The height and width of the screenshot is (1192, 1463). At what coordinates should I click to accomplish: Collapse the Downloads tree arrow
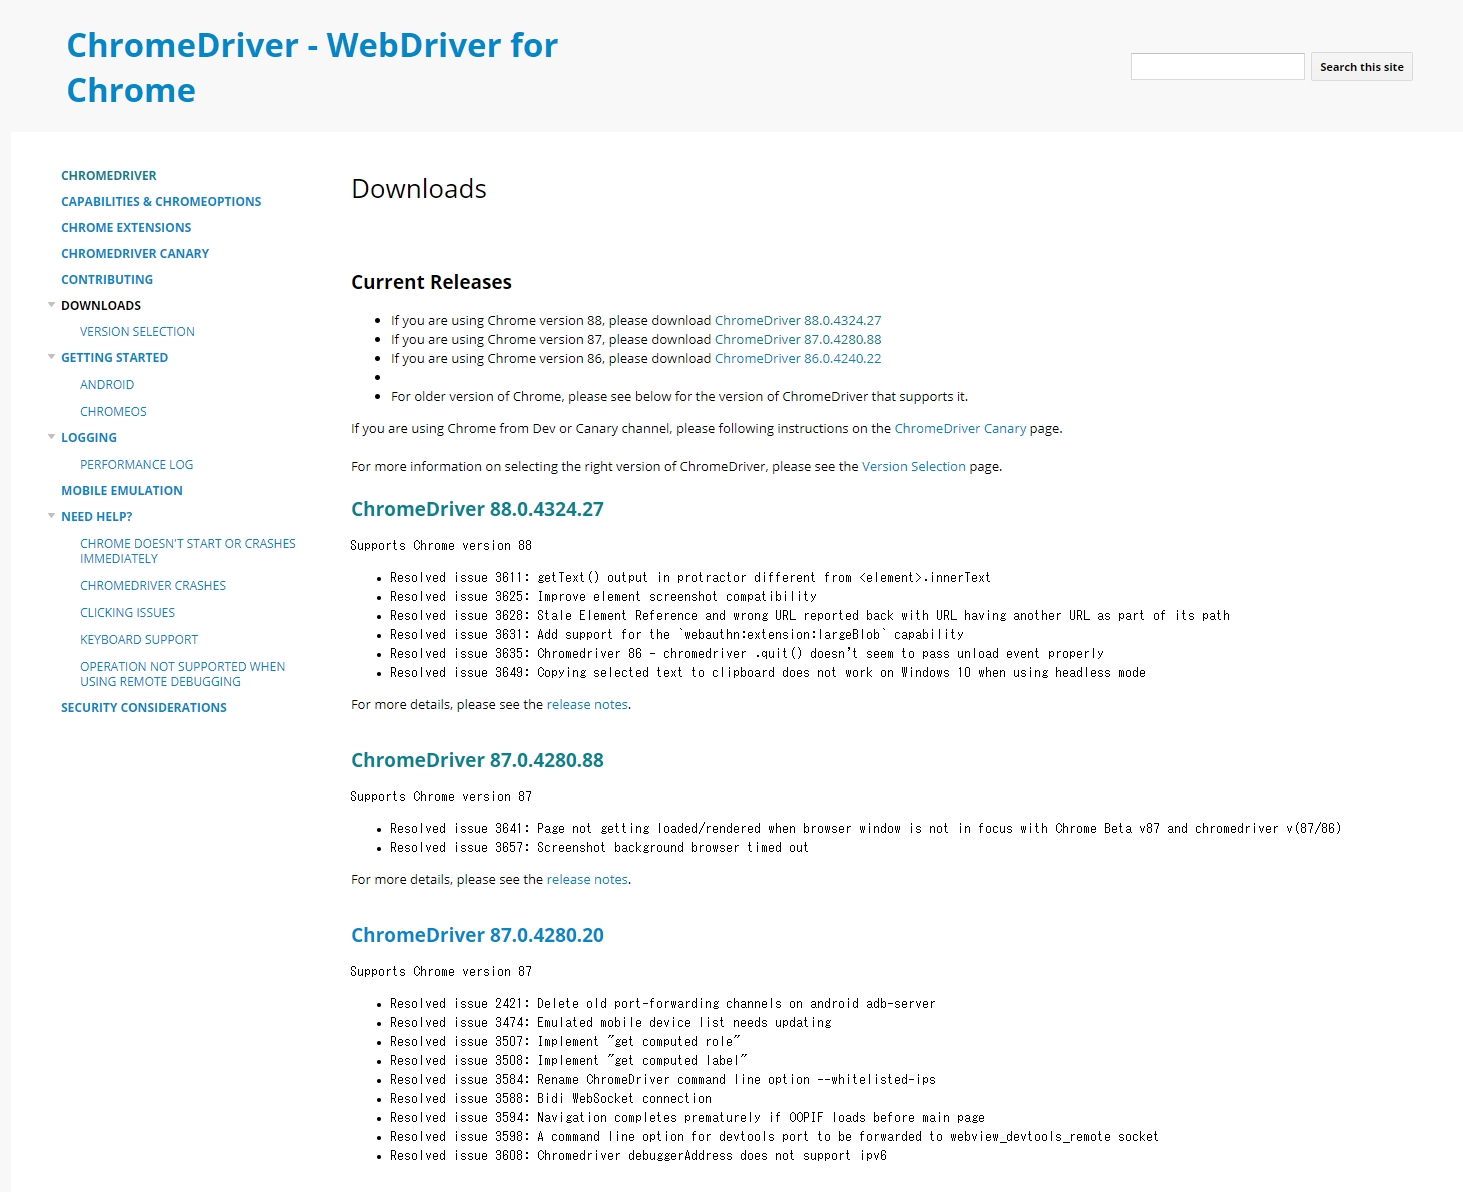click(51, 304)
